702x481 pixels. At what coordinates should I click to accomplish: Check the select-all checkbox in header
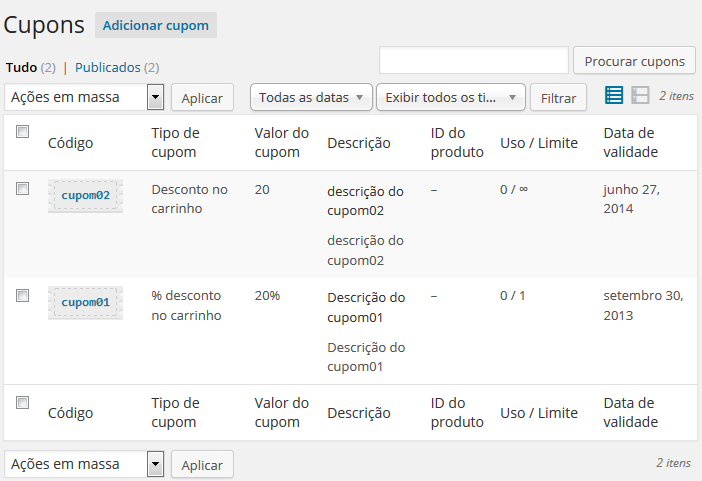click(x=23, y=132)
